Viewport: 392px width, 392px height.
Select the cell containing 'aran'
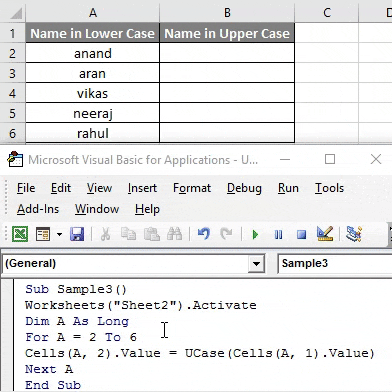(93, 73)
